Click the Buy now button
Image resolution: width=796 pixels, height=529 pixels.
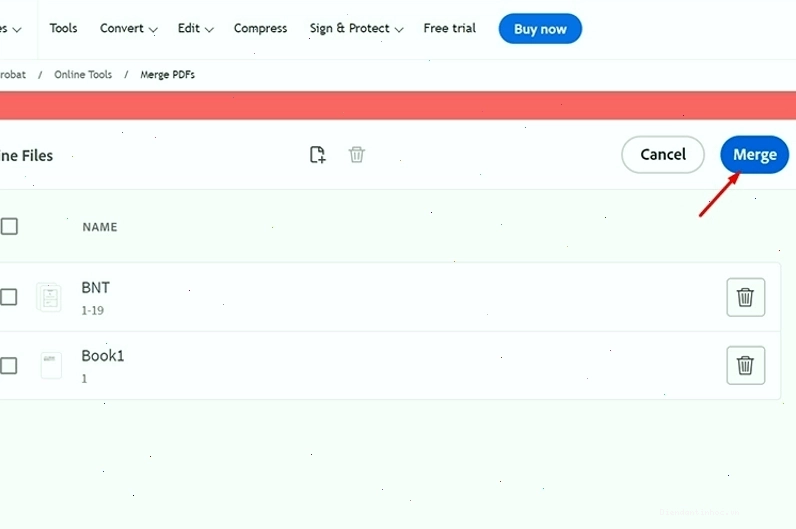540,29
